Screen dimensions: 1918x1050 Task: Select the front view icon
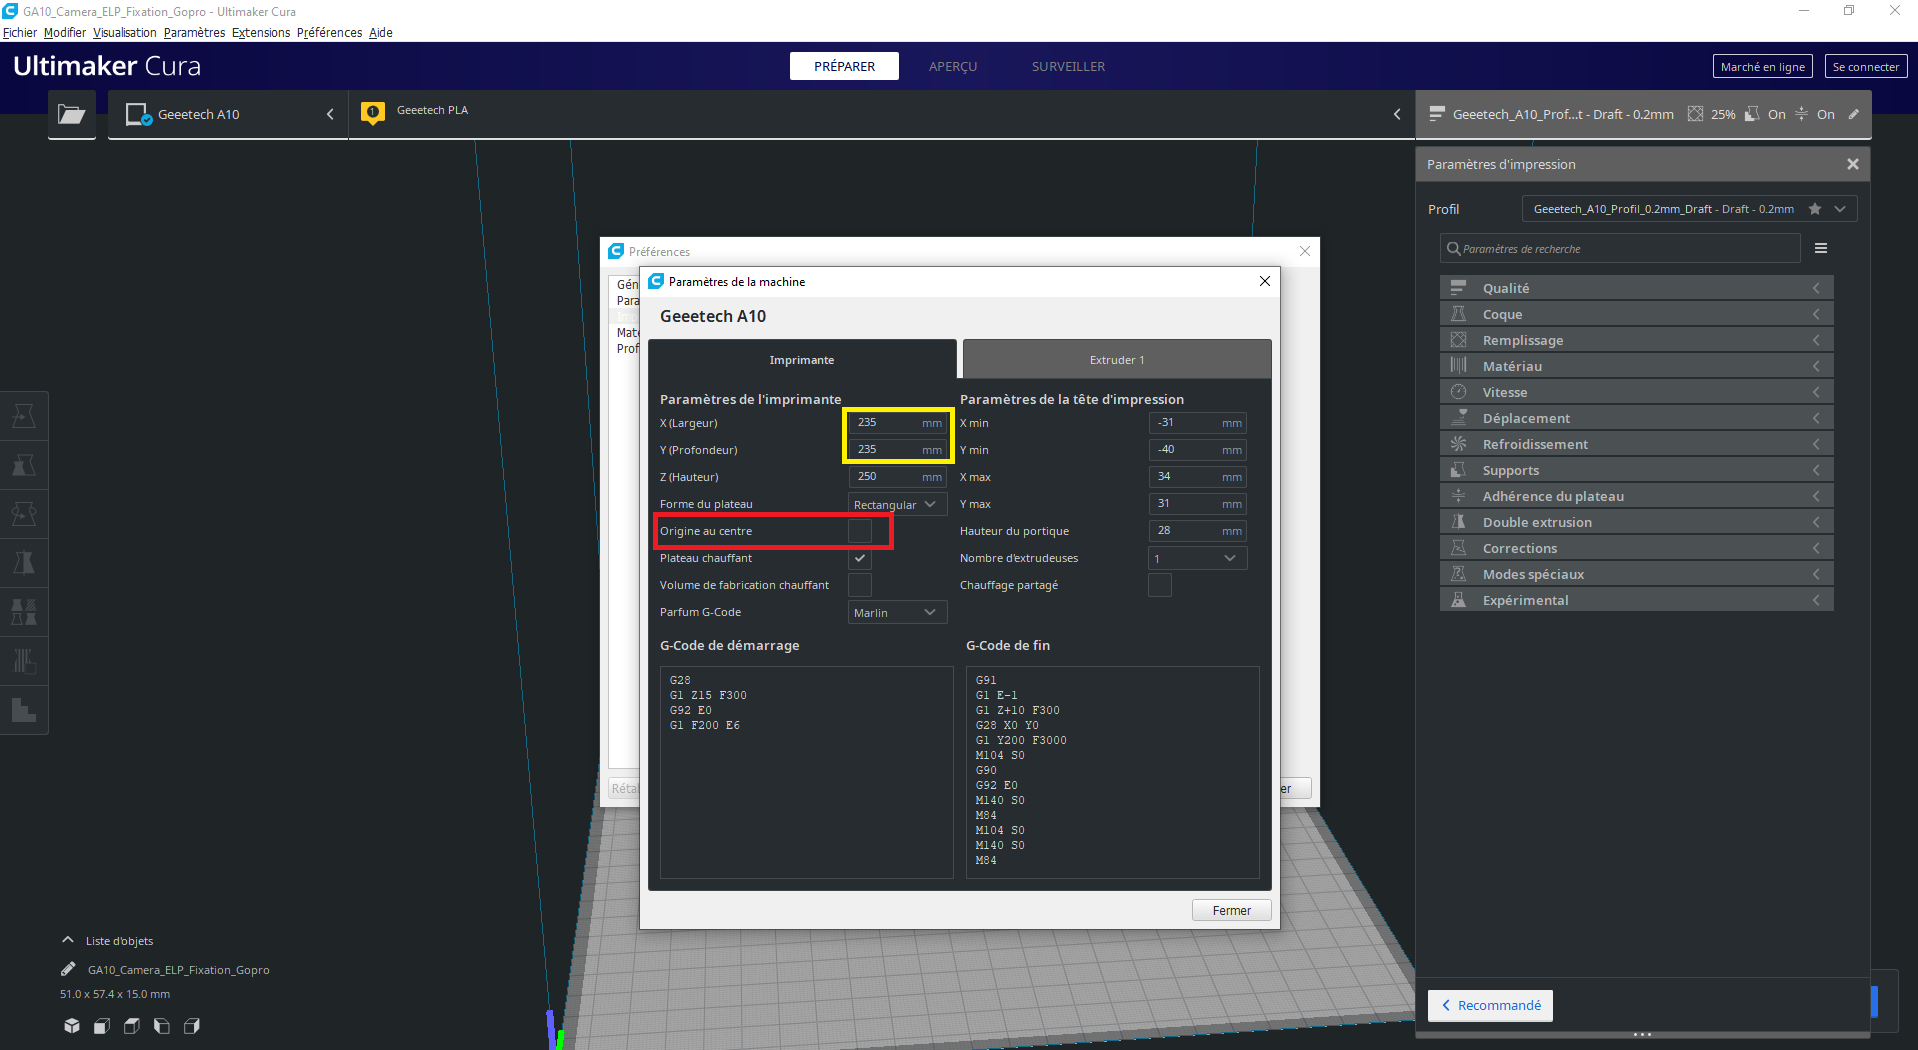[102, 1026]
